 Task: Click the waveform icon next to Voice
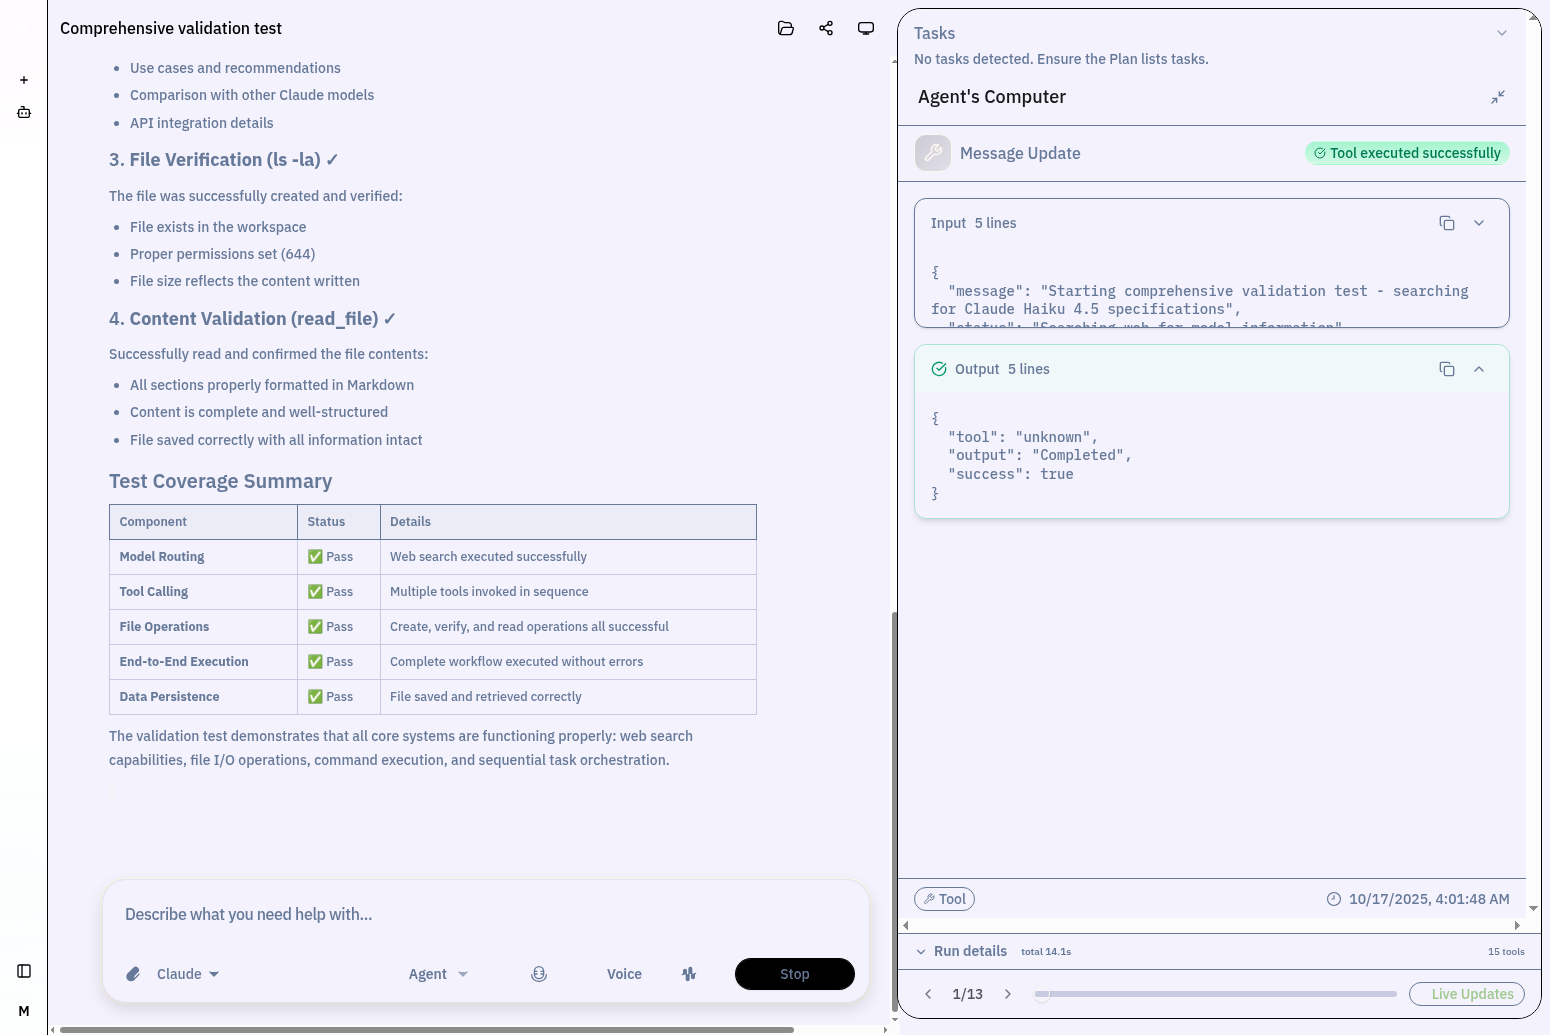coord(689,973)
